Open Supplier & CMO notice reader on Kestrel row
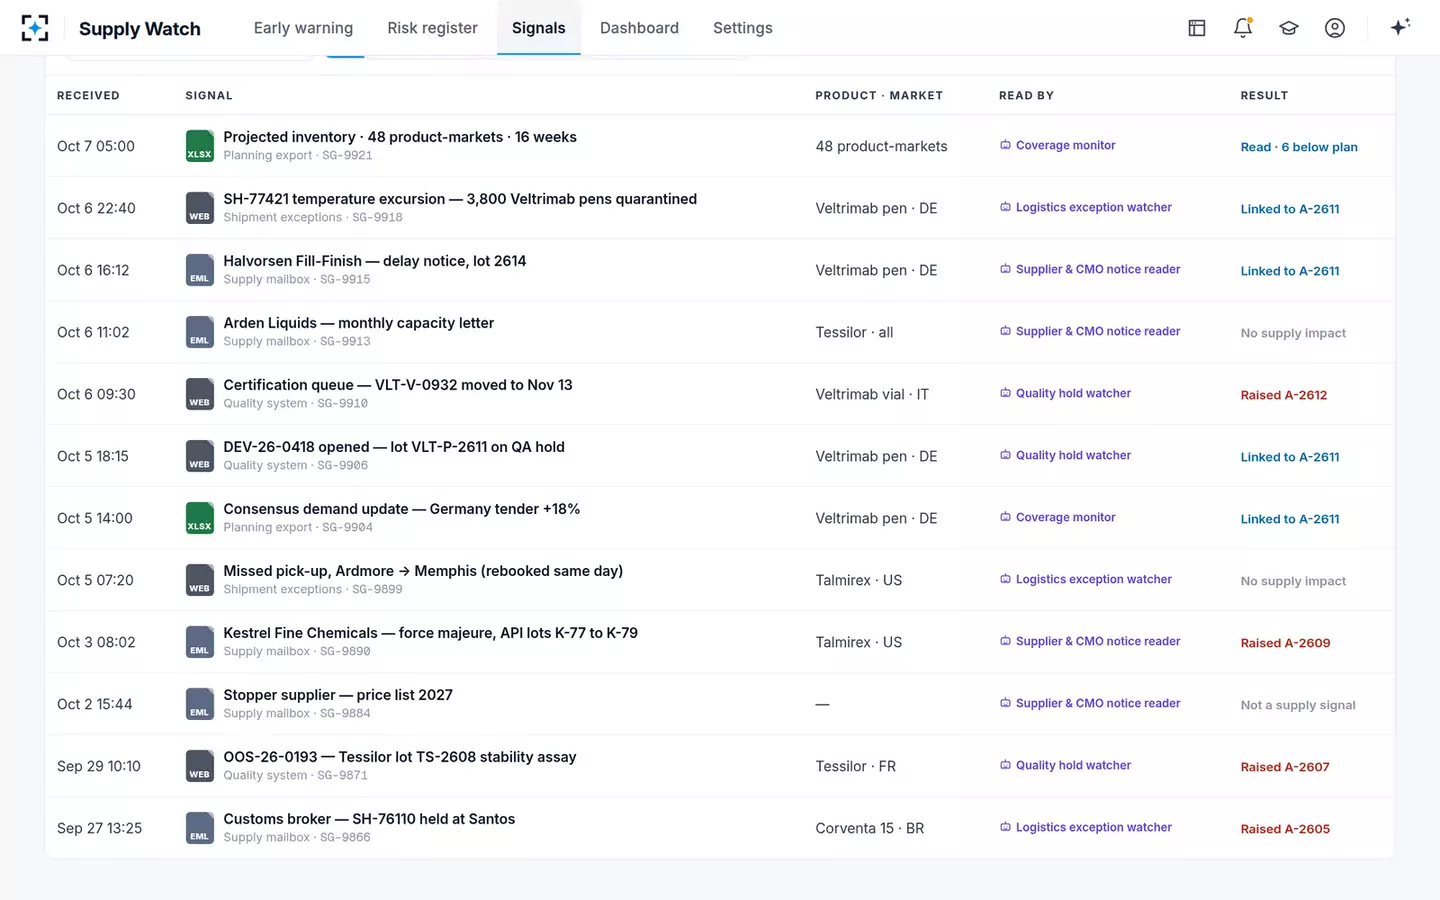This screenshot has height=900, width=1440. pos(1090,641)
